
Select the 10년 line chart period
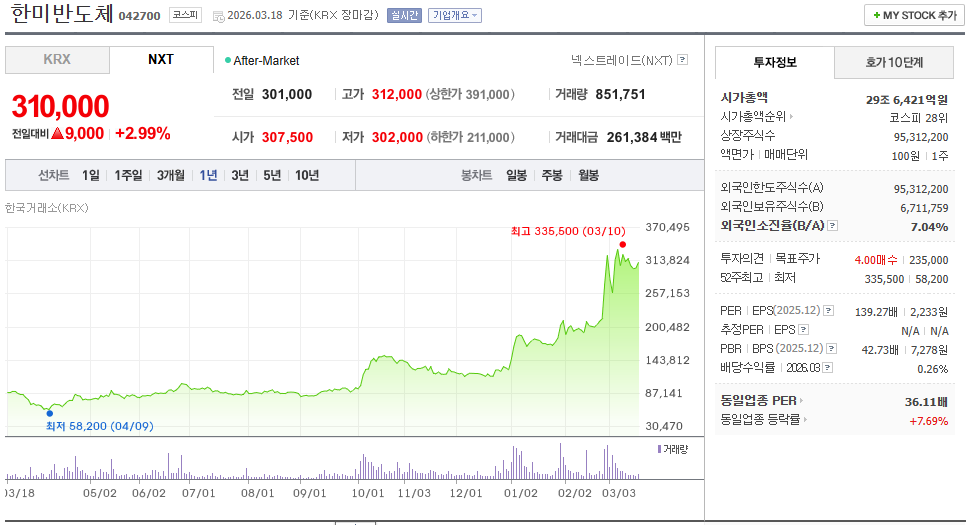pos(307,176)
